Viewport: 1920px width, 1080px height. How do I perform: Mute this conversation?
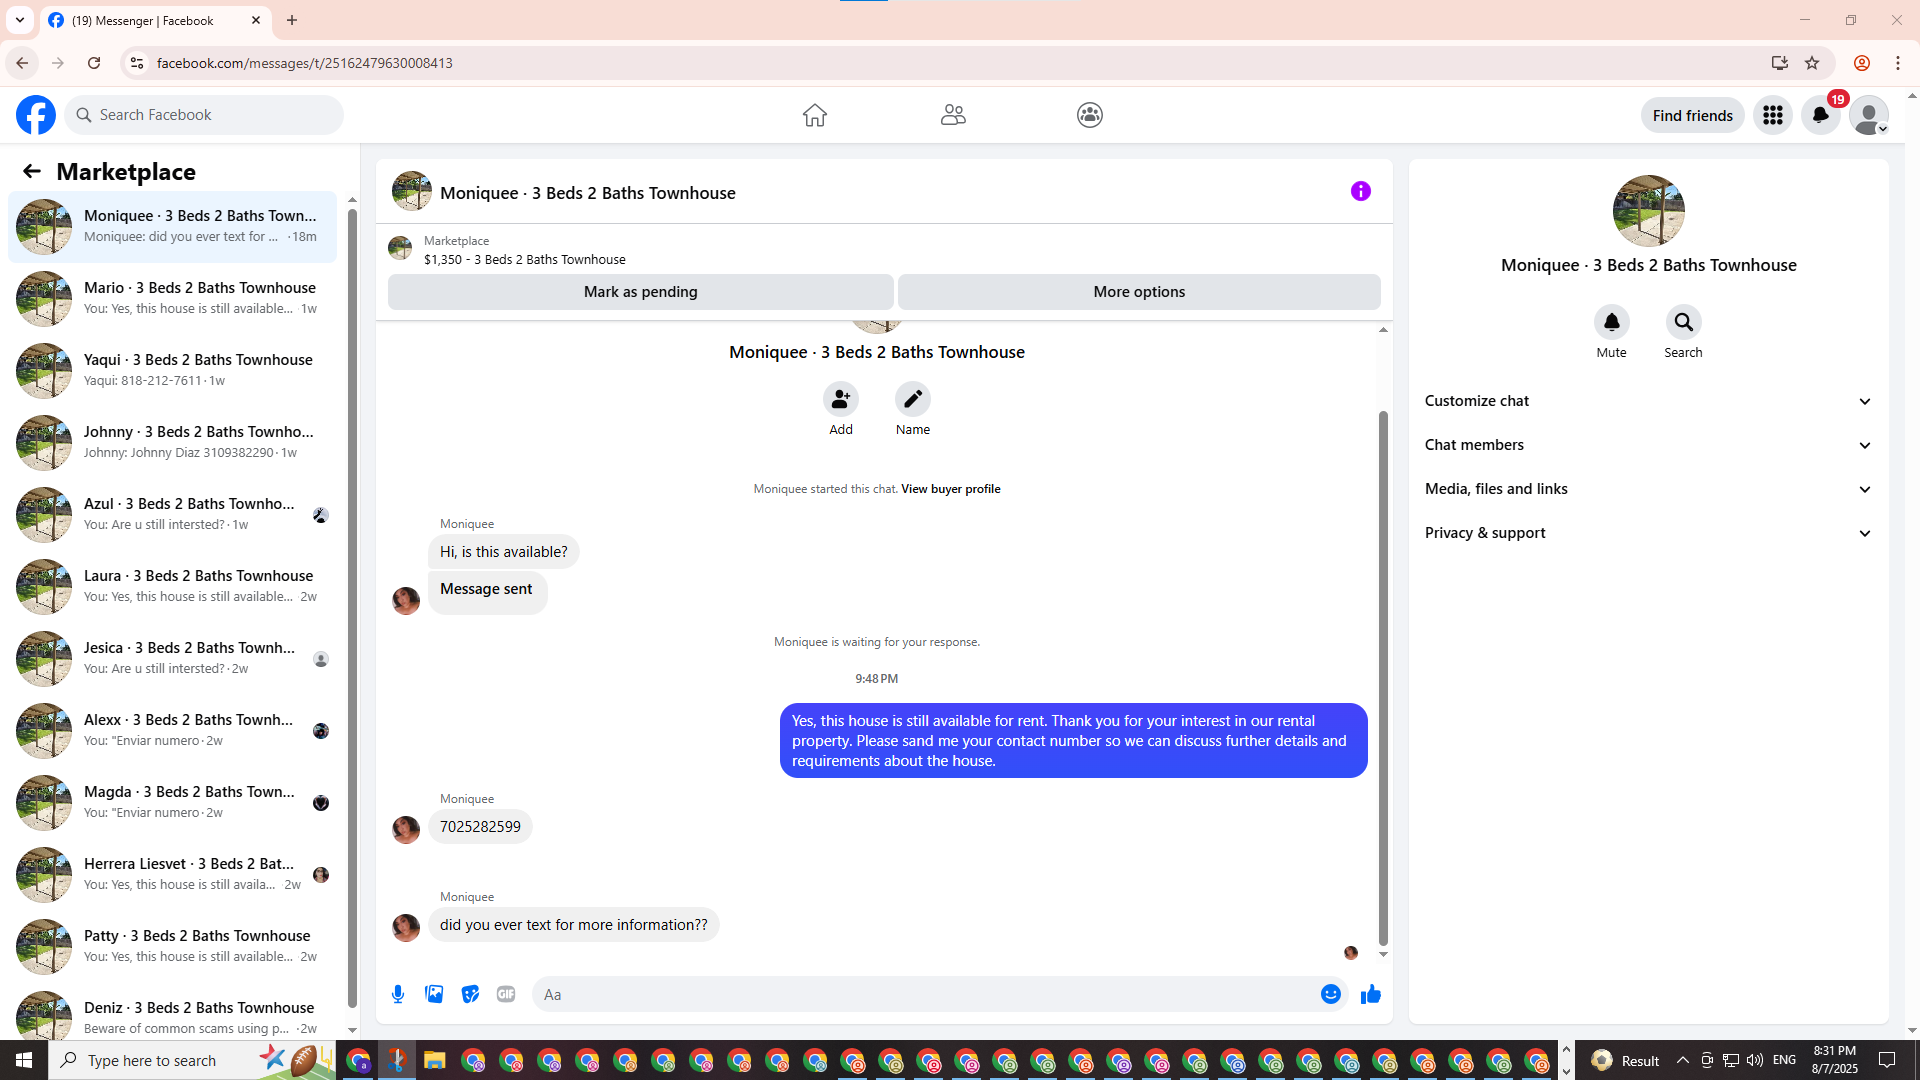click(1612, 322)
